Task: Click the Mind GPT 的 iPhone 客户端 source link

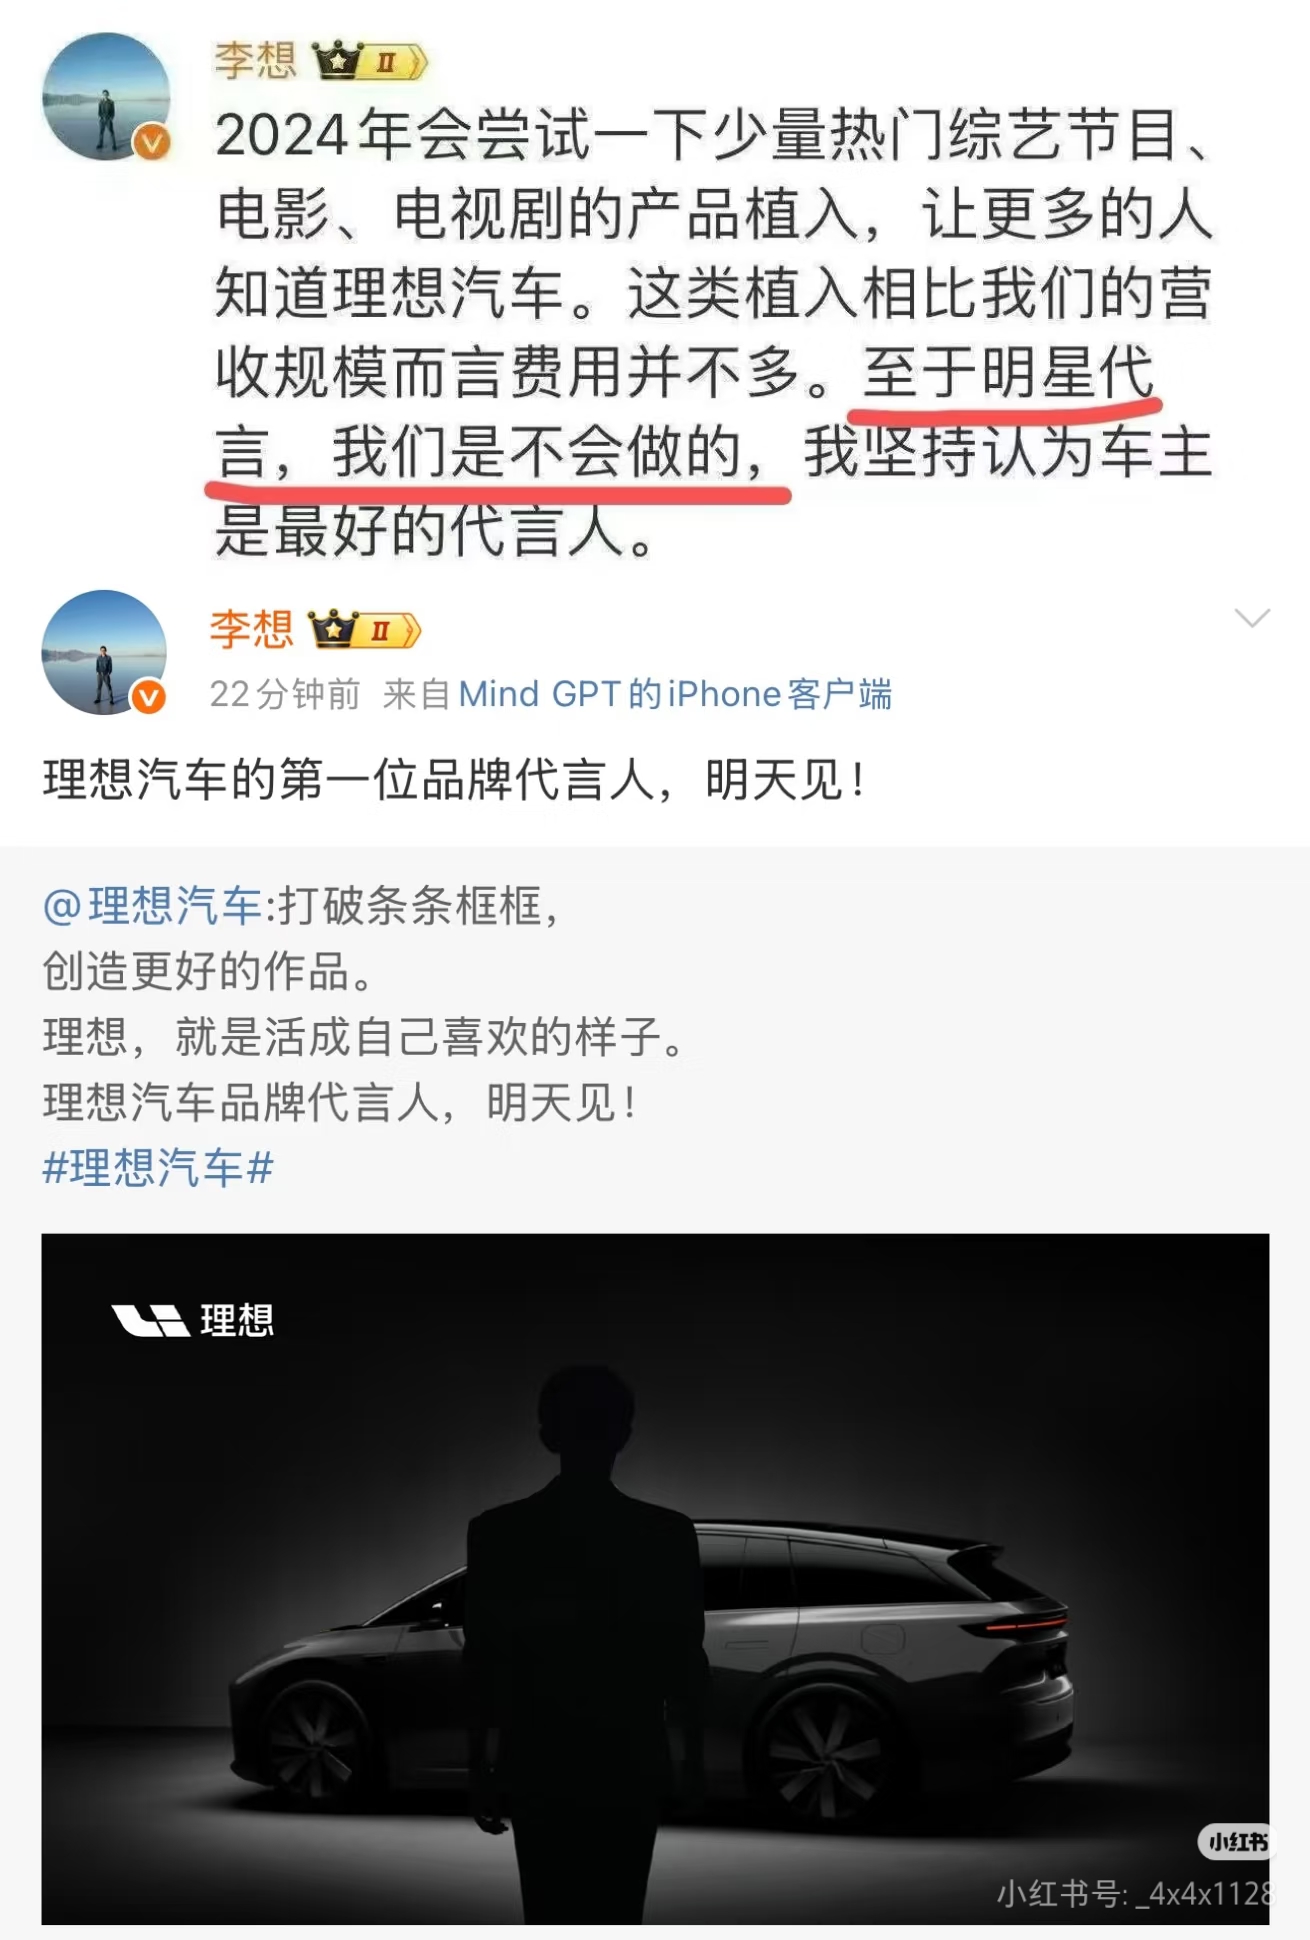Action: (x=675, y=694)
